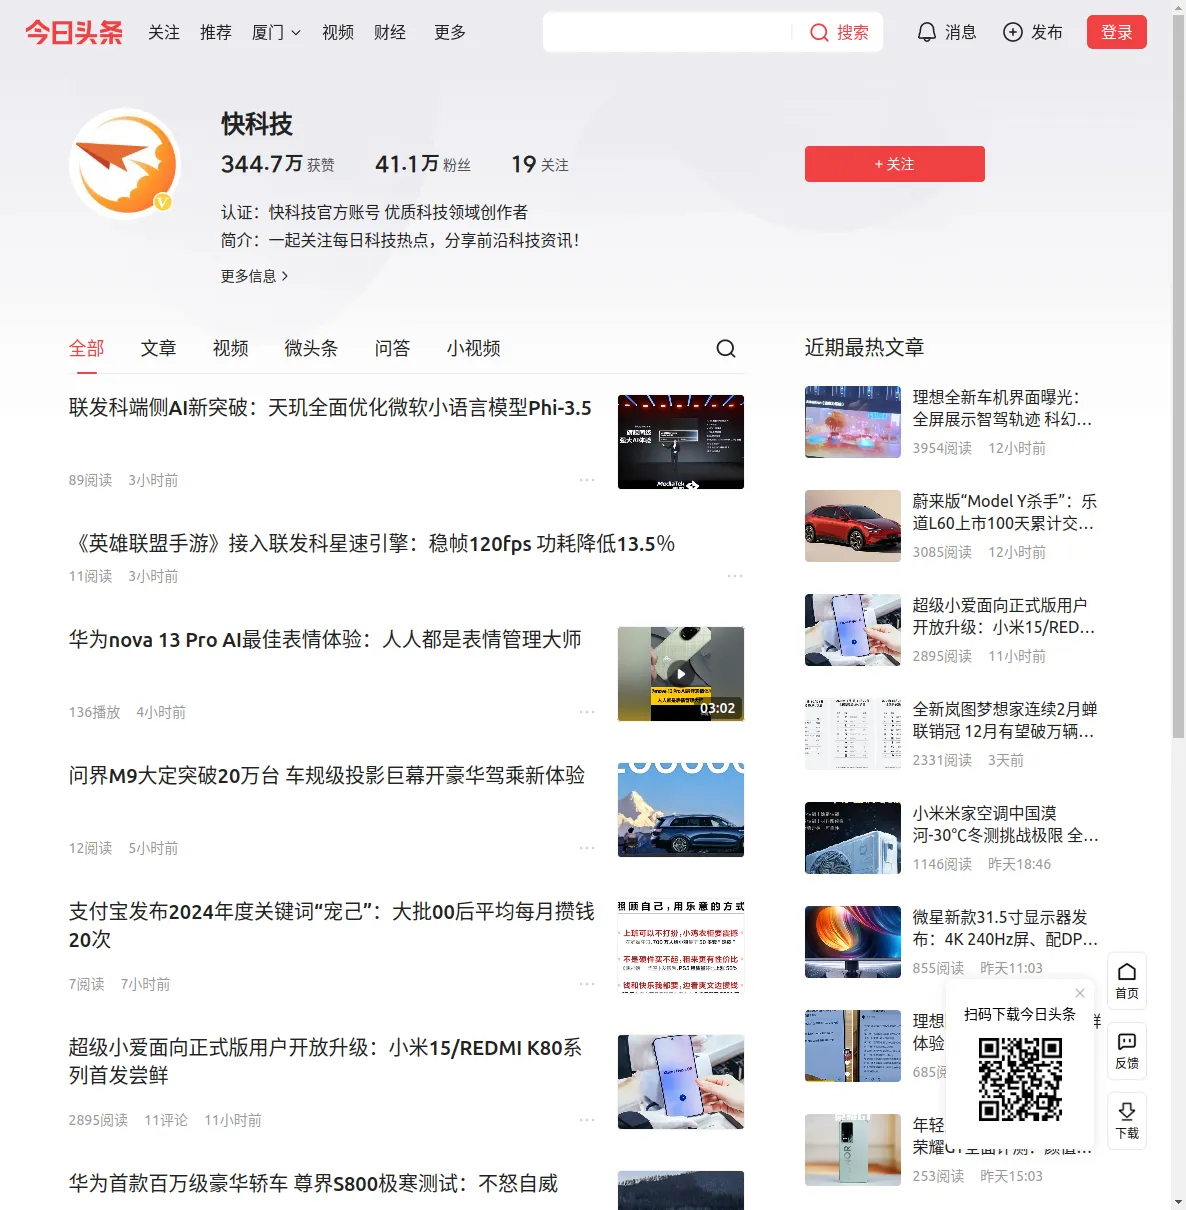
Task: Close the QR code download popup
Action: (x=1080, y=993)
